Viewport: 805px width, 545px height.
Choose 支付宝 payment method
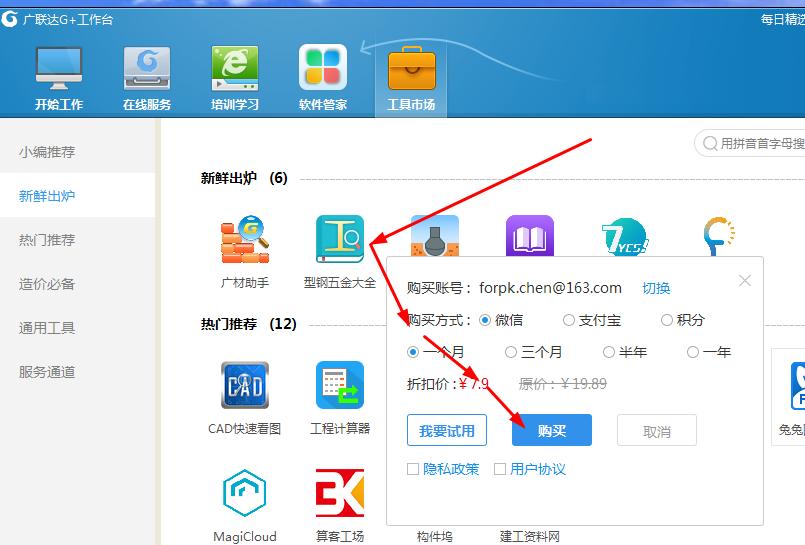tap(568, 320)
